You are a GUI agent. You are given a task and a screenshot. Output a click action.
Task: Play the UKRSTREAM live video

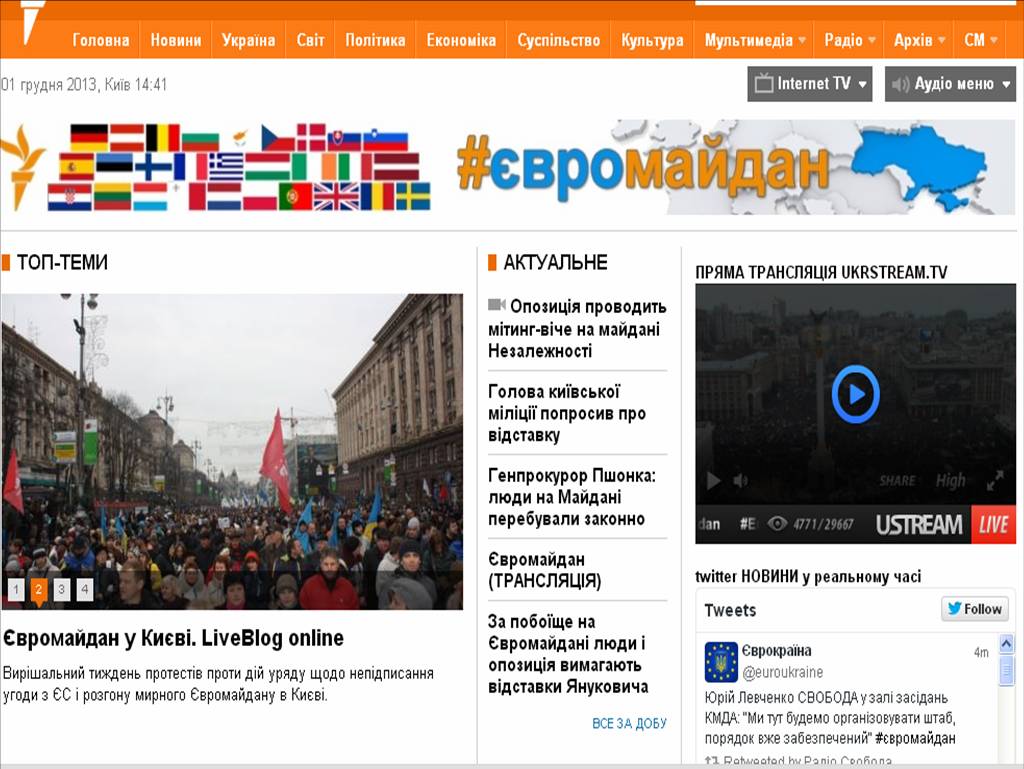pyautogui.click(x=856, y=394)
